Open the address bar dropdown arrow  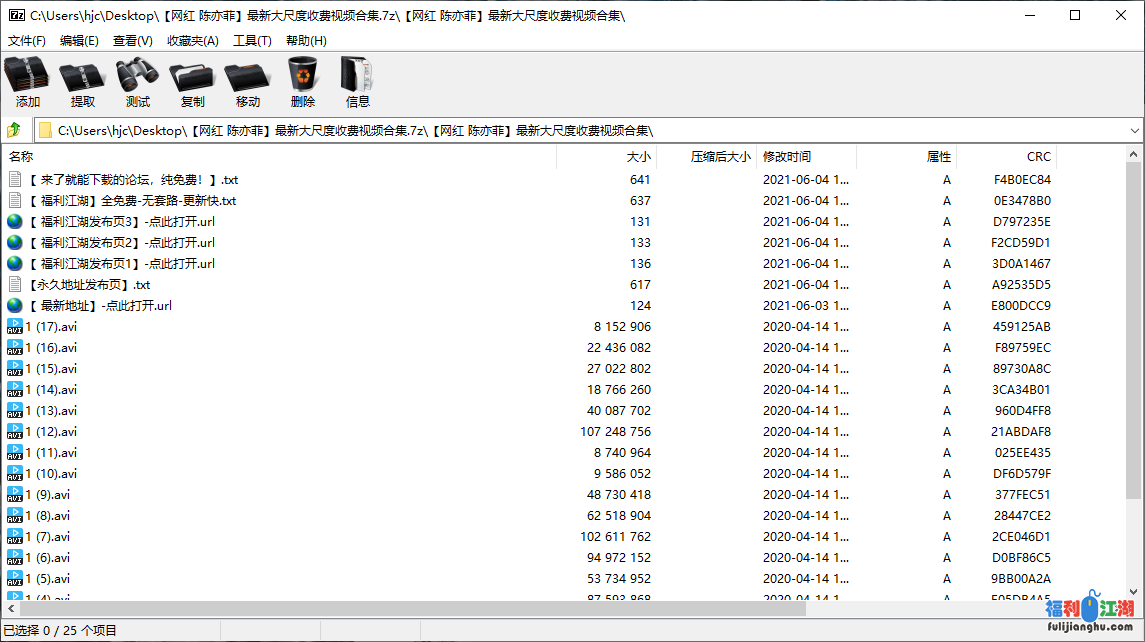click(x=1133, y=130)
